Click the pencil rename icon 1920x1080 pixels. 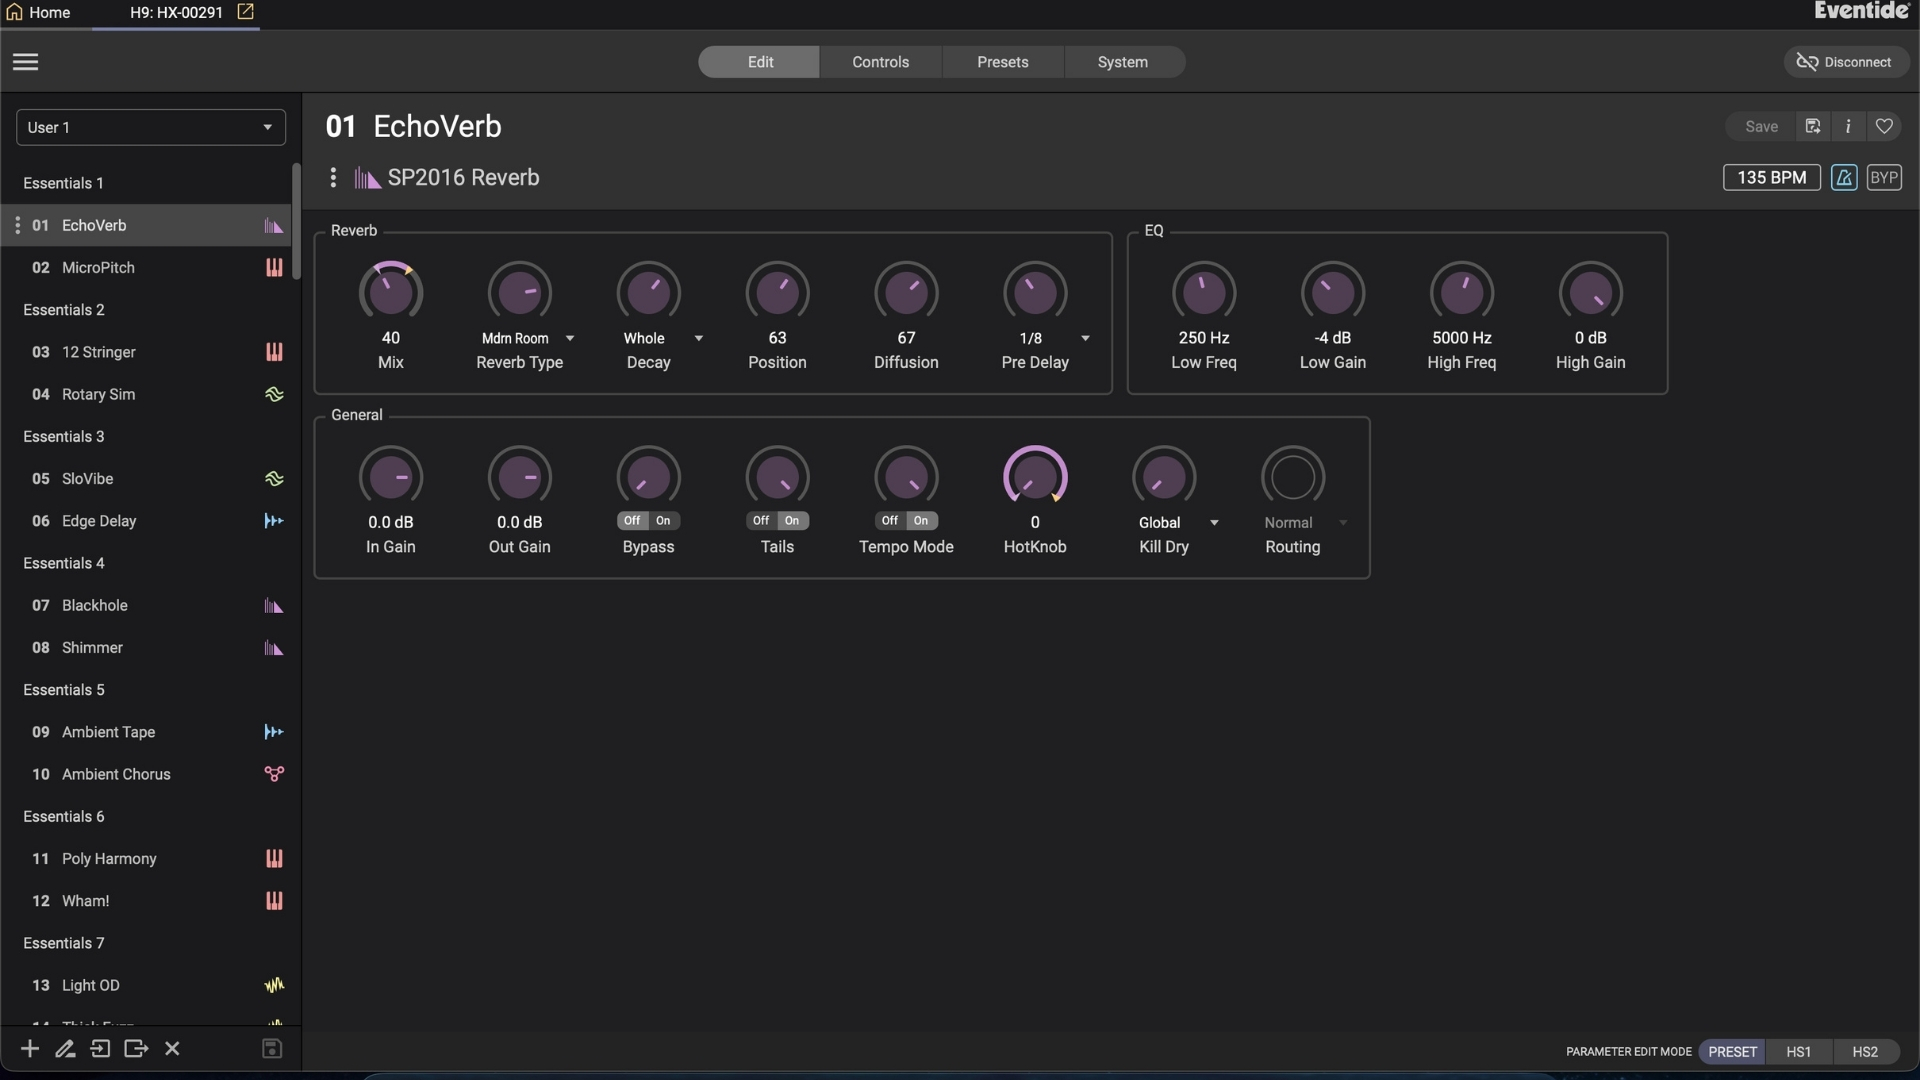click(65, 1048)
